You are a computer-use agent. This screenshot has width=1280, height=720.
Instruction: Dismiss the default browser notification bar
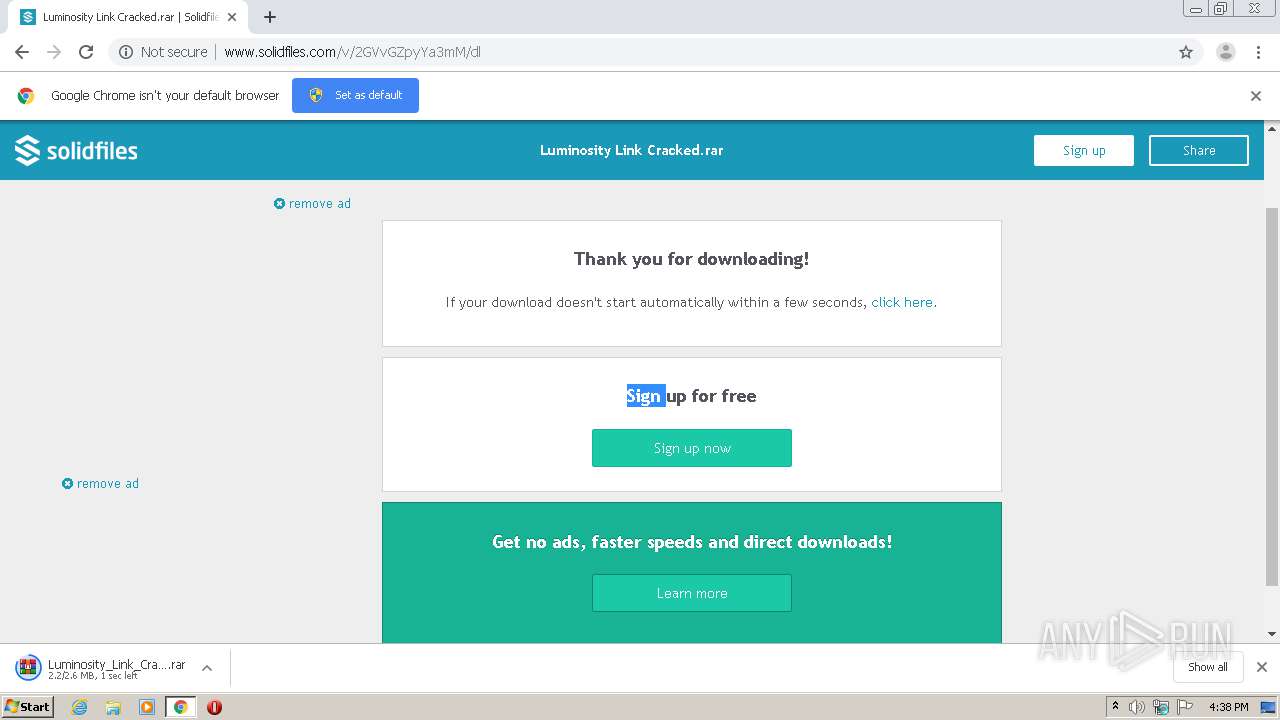[1256, 96]
